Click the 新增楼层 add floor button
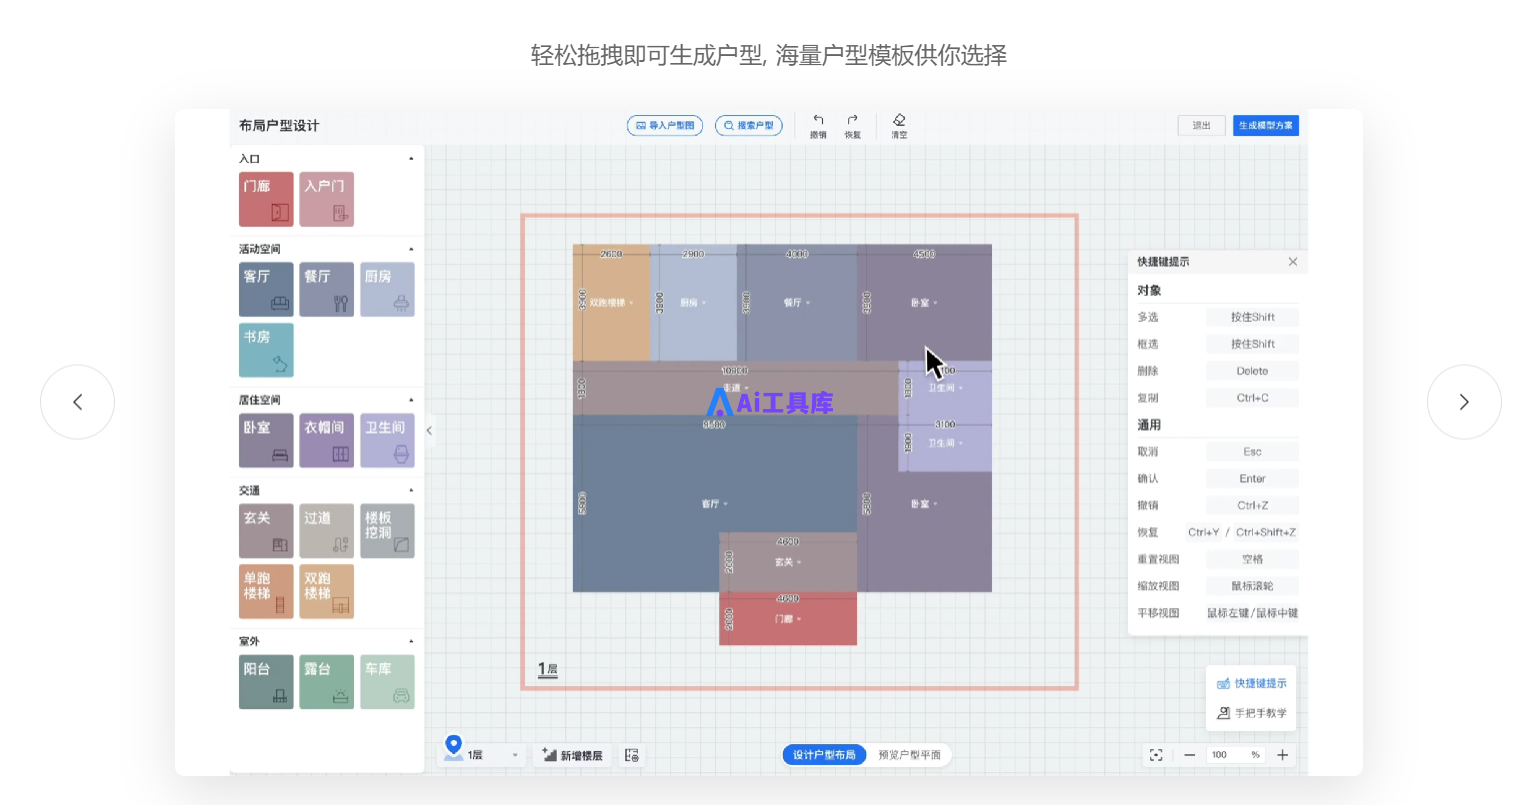This screenshot has width=1540, height=805. click(x=573, y=755)
